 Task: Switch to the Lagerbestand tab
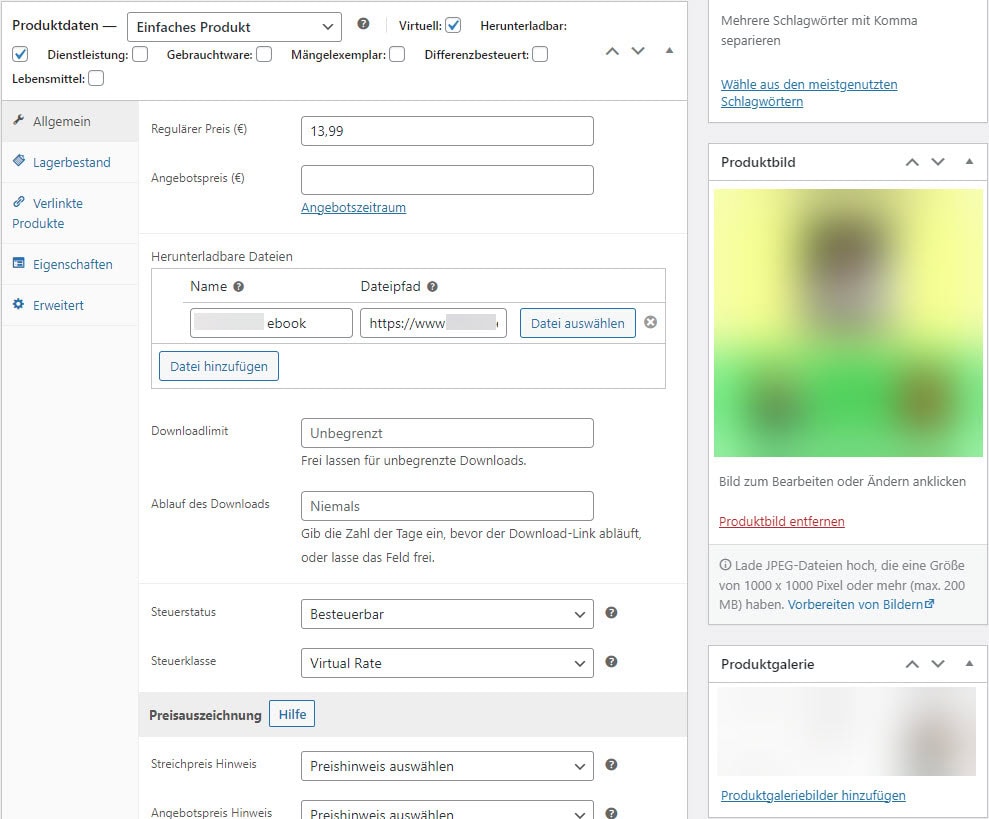click(71, 162)
